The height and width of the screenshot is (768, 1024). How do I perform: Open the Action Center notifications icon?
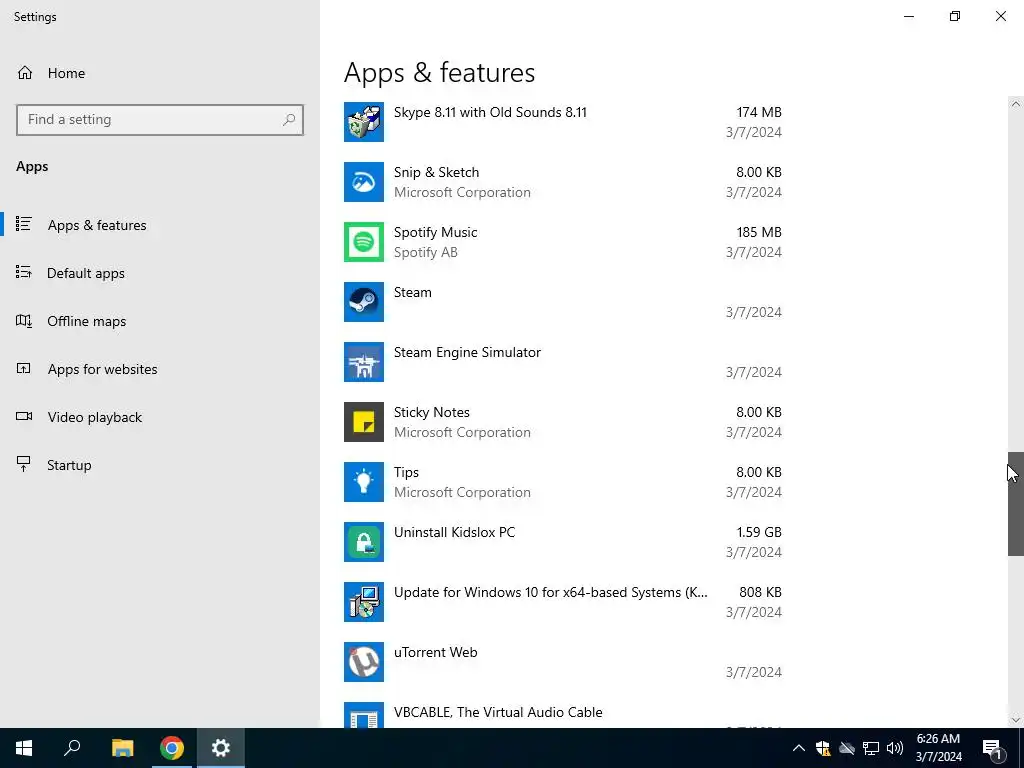coord(992,748)
